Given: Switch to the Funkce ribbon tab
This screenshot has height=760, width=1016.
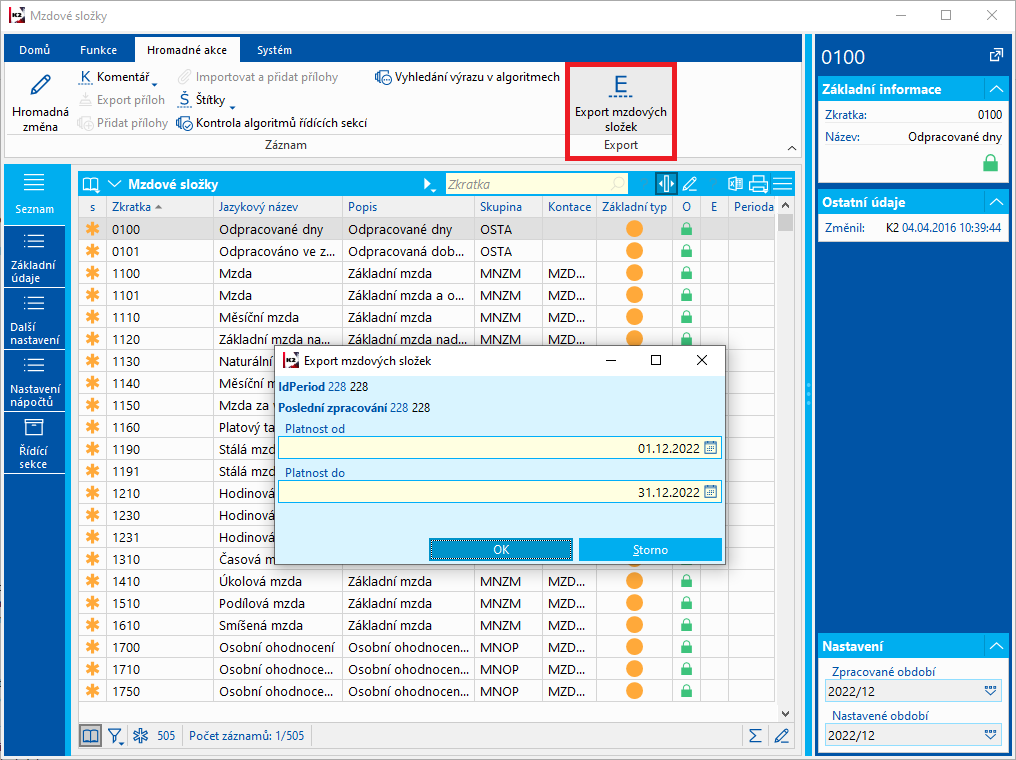Looking at the screenshot, I should 99,50.
